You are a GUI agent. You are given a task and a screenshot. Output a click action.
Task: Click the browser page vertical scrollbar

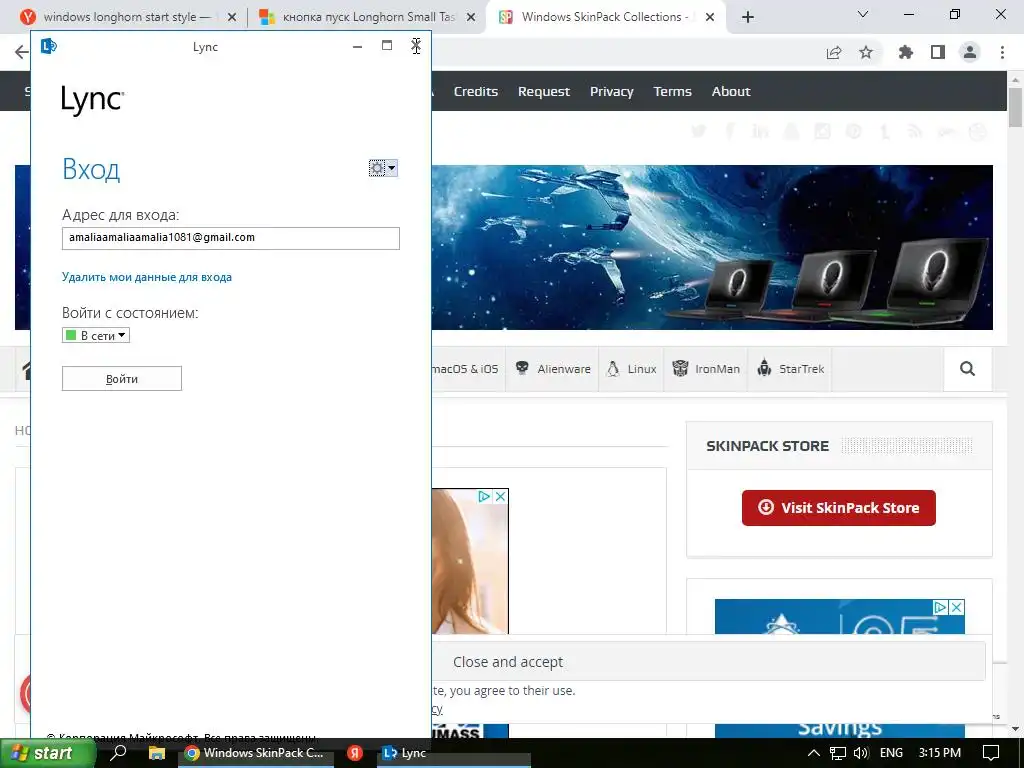tap(1016, 108)
